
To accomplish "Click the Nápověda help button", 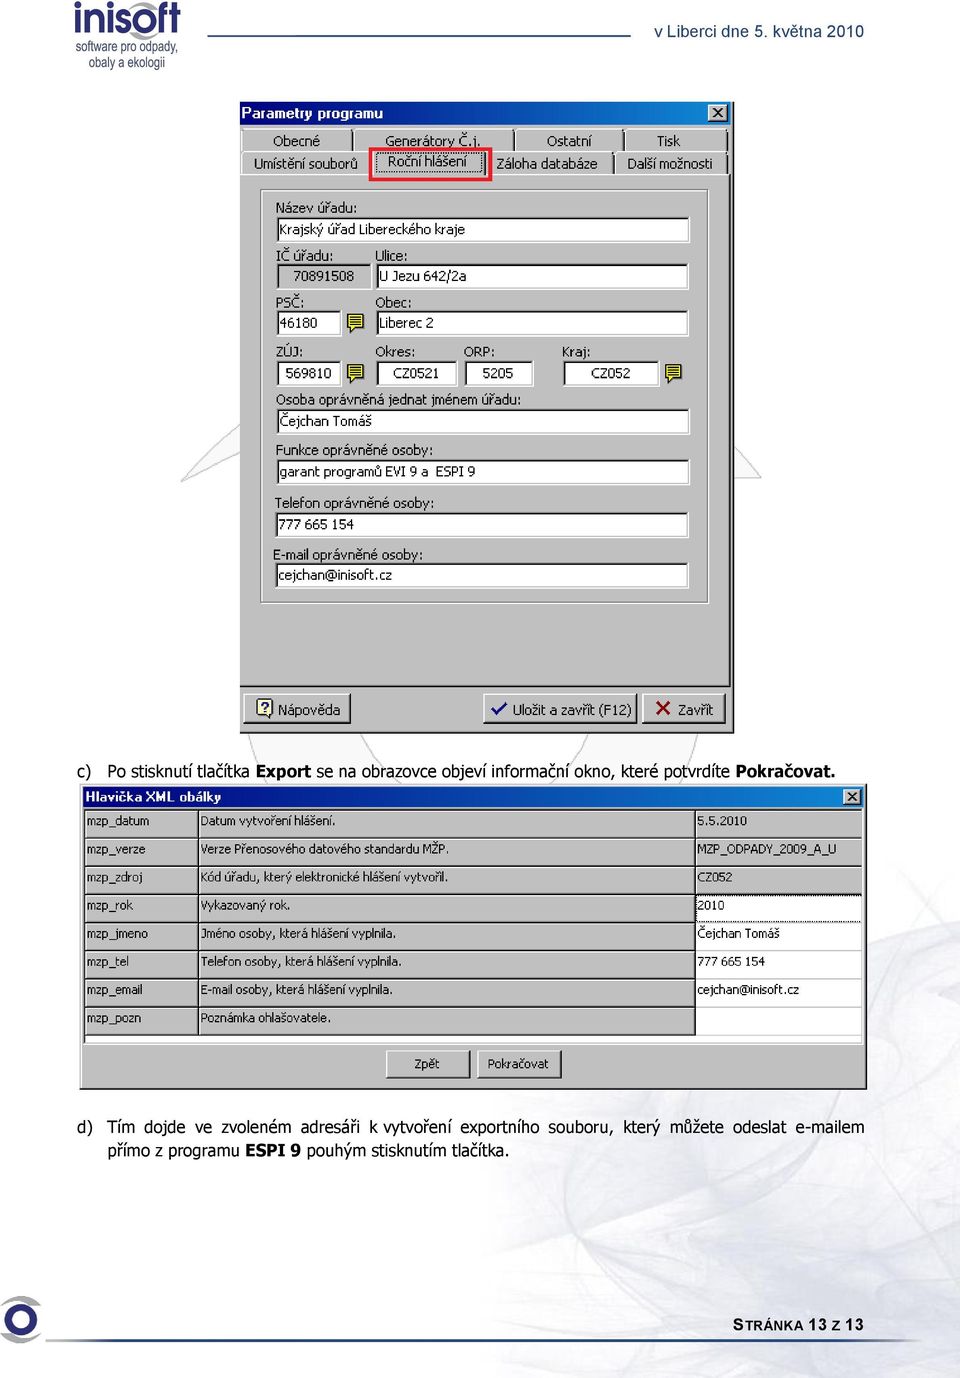I will point(298,709).
